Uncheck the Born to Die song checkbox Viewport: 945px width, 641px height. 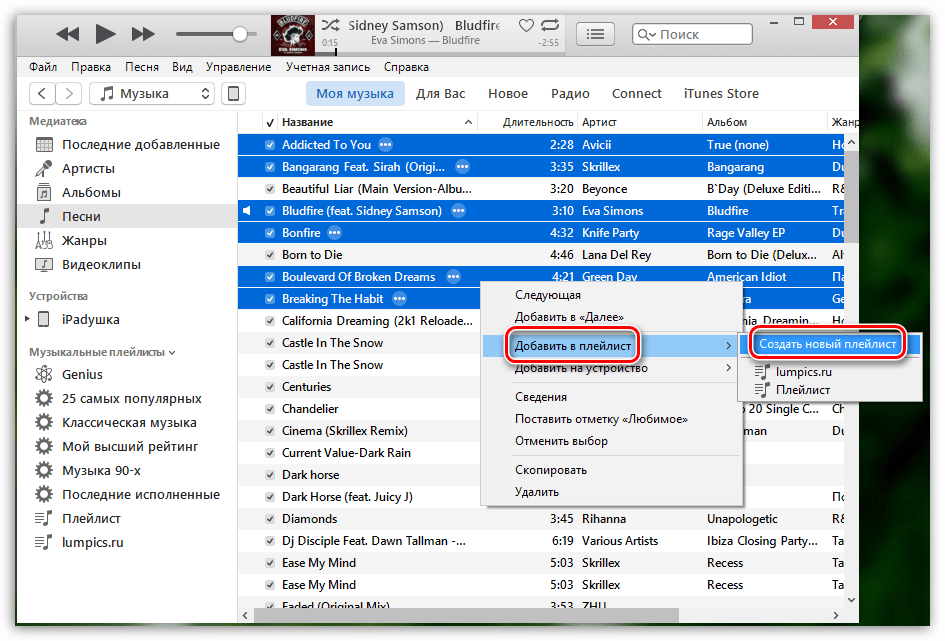click(x=269, y=255)
